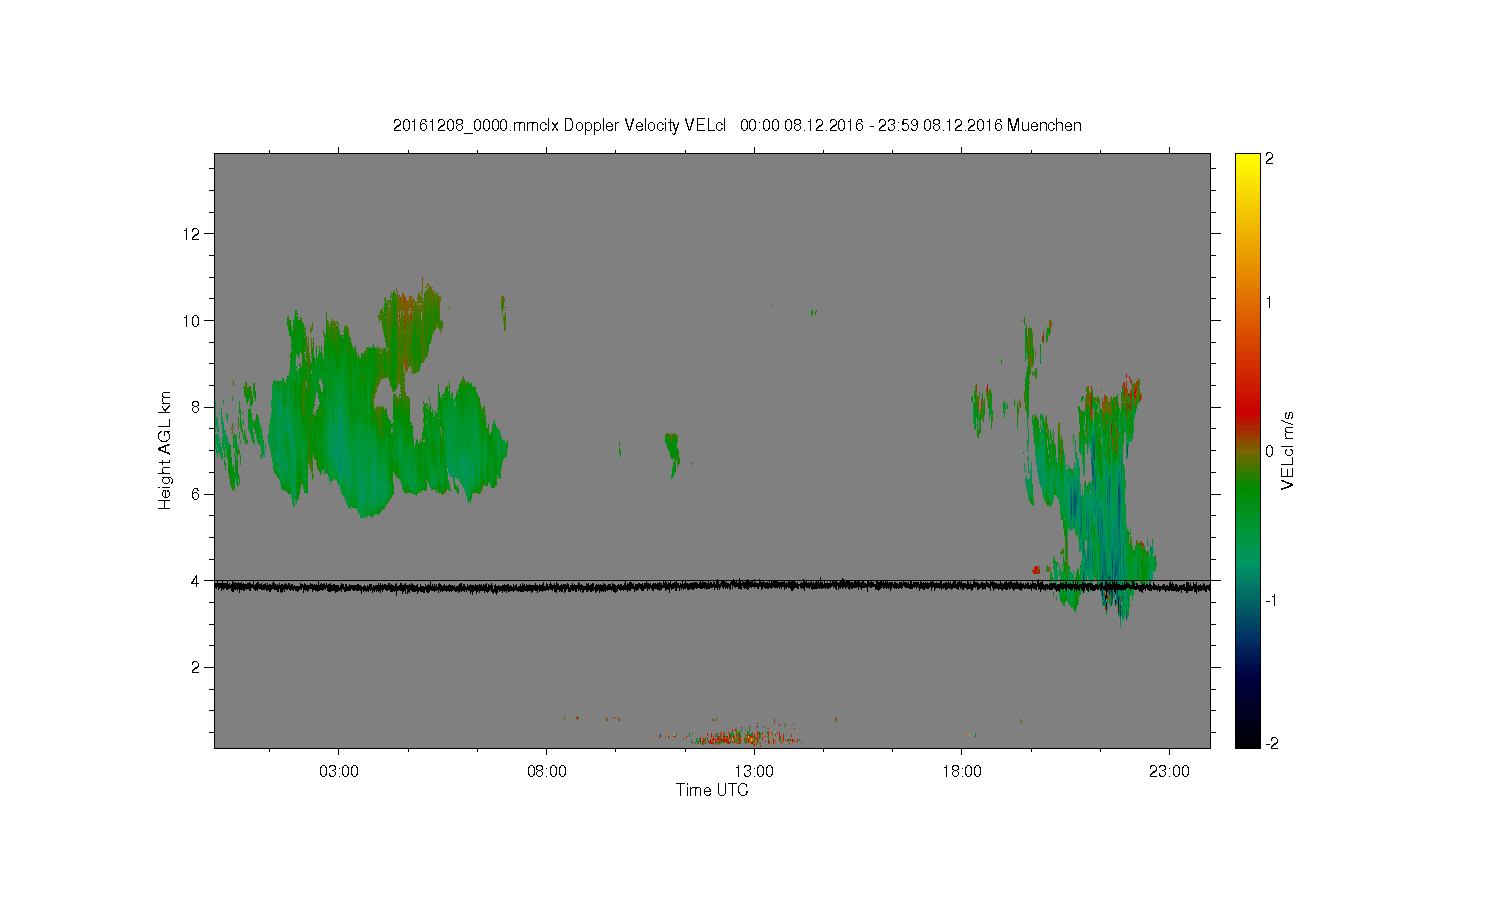This screenshot has width=1500, height=900.
Task: Click the height axis tick label 10
Action: [192, 321]
